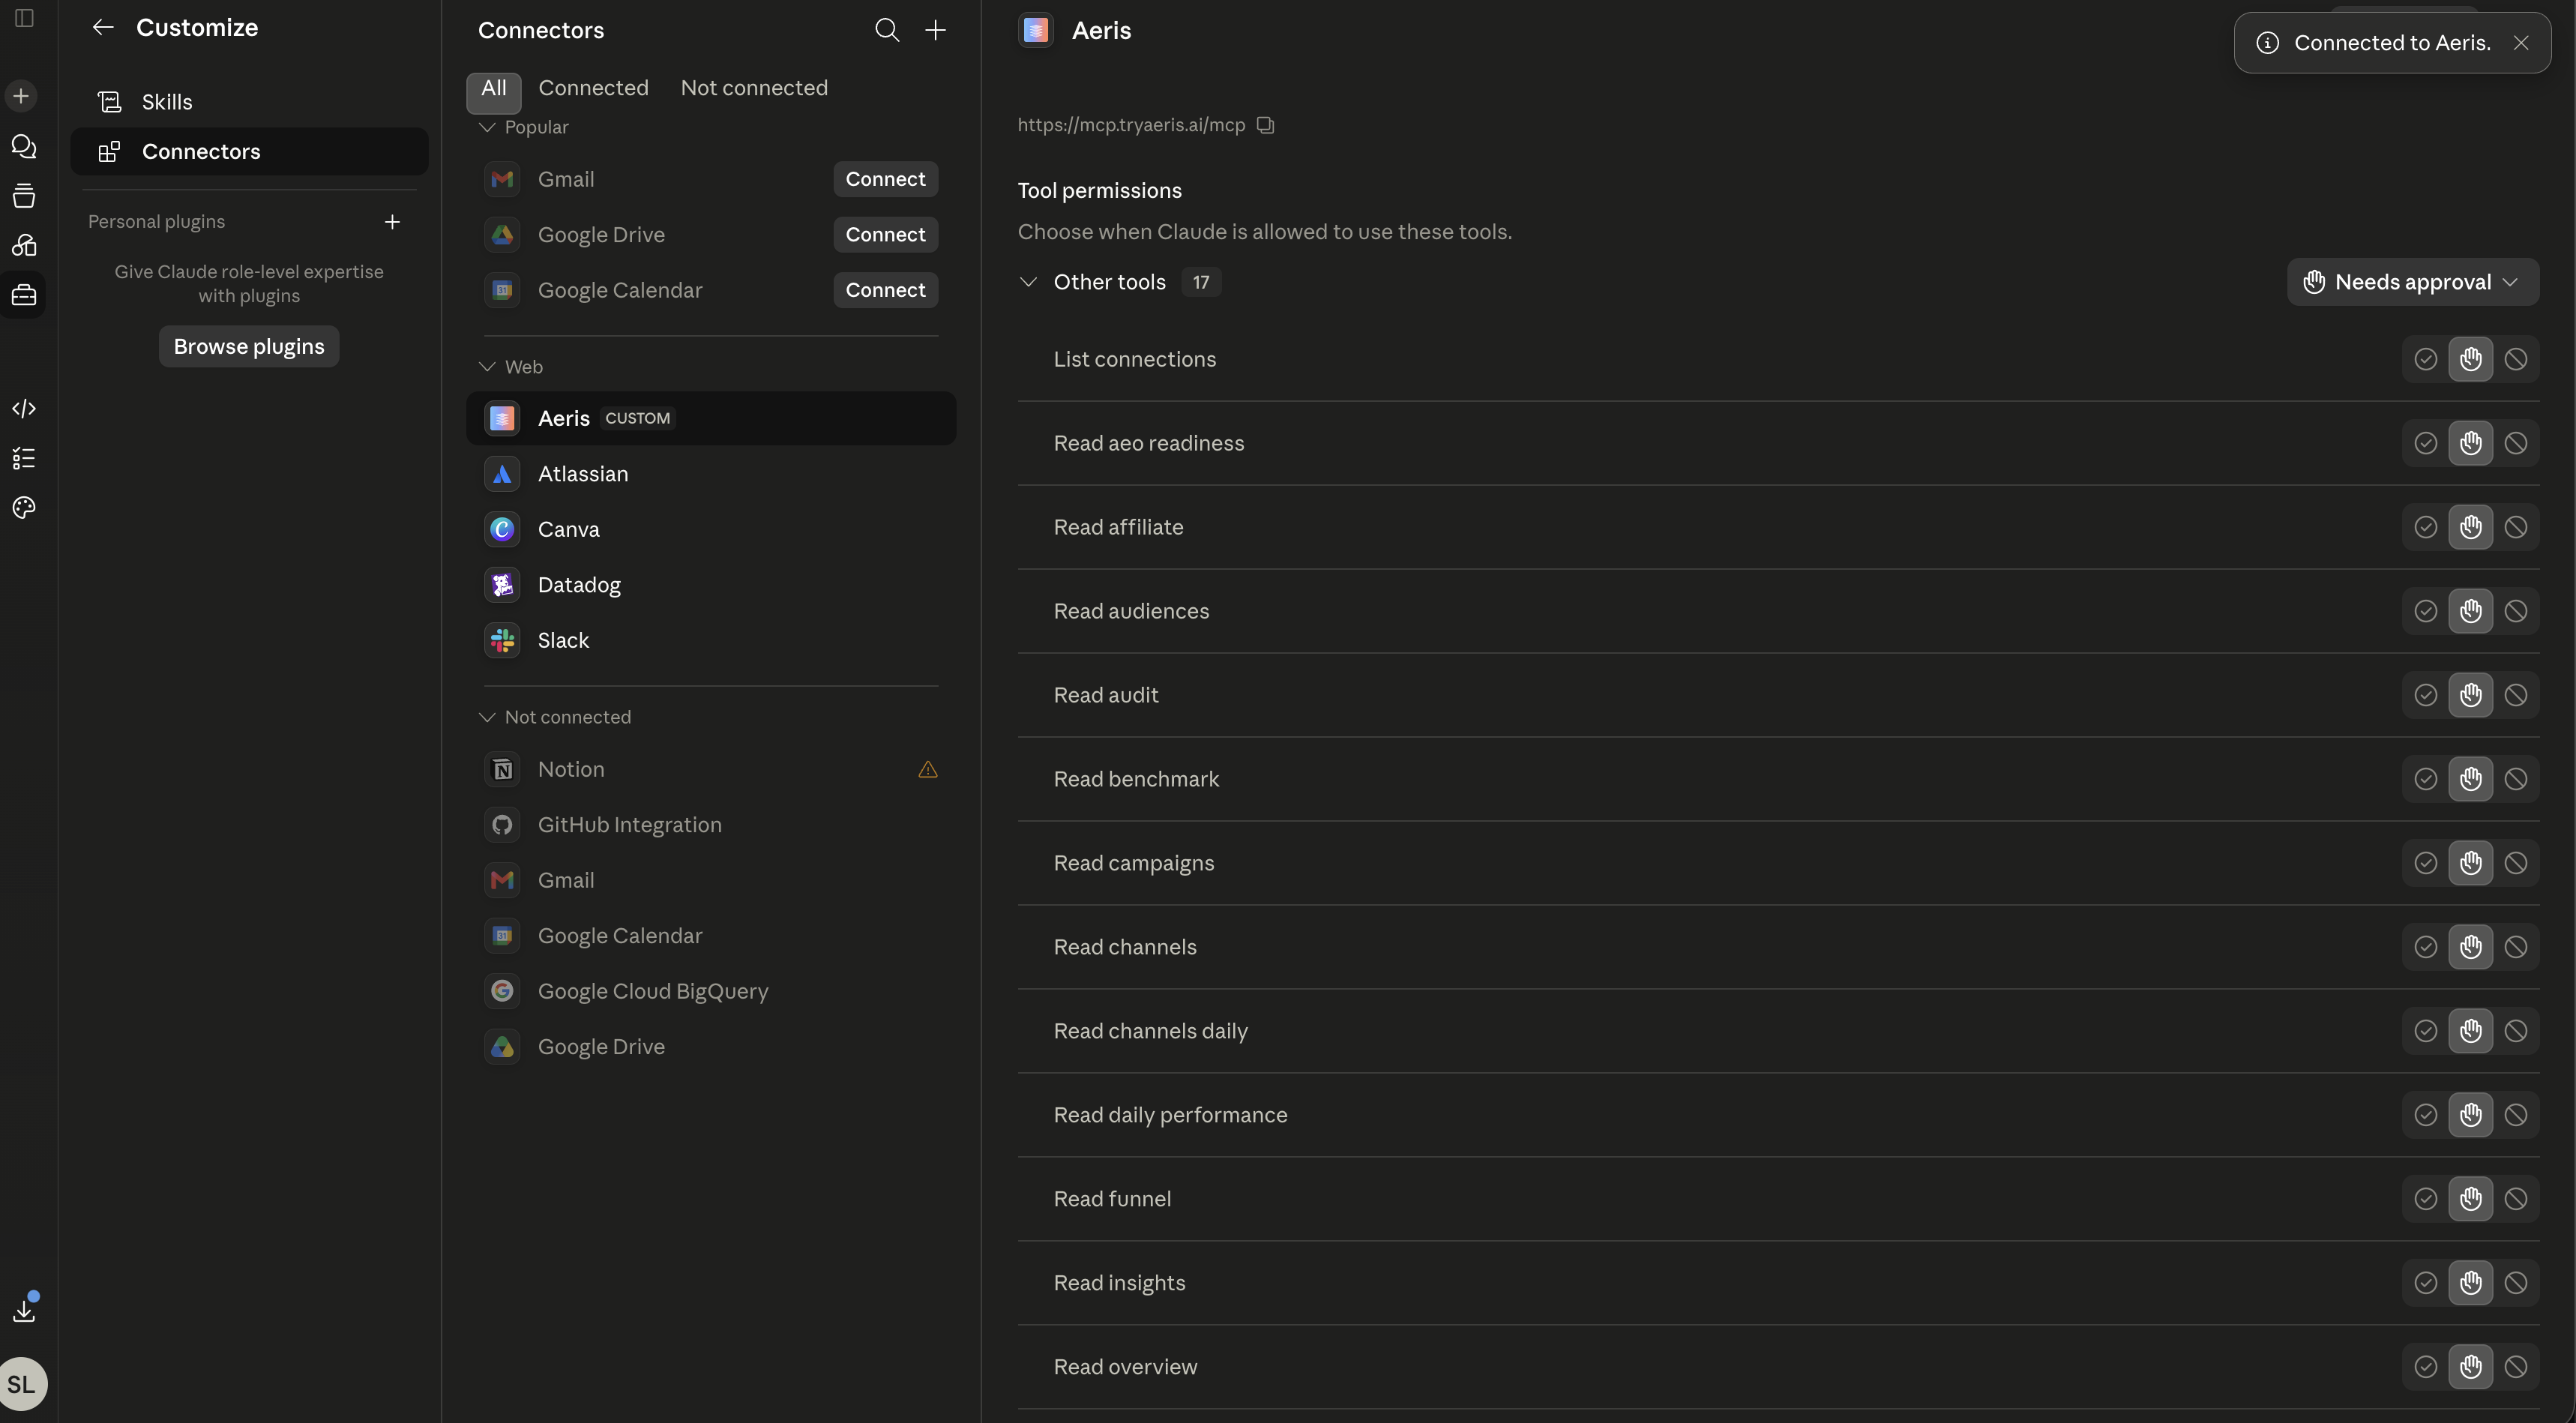Open the task list icon in rail
2576x1423 pixels.
24,459
